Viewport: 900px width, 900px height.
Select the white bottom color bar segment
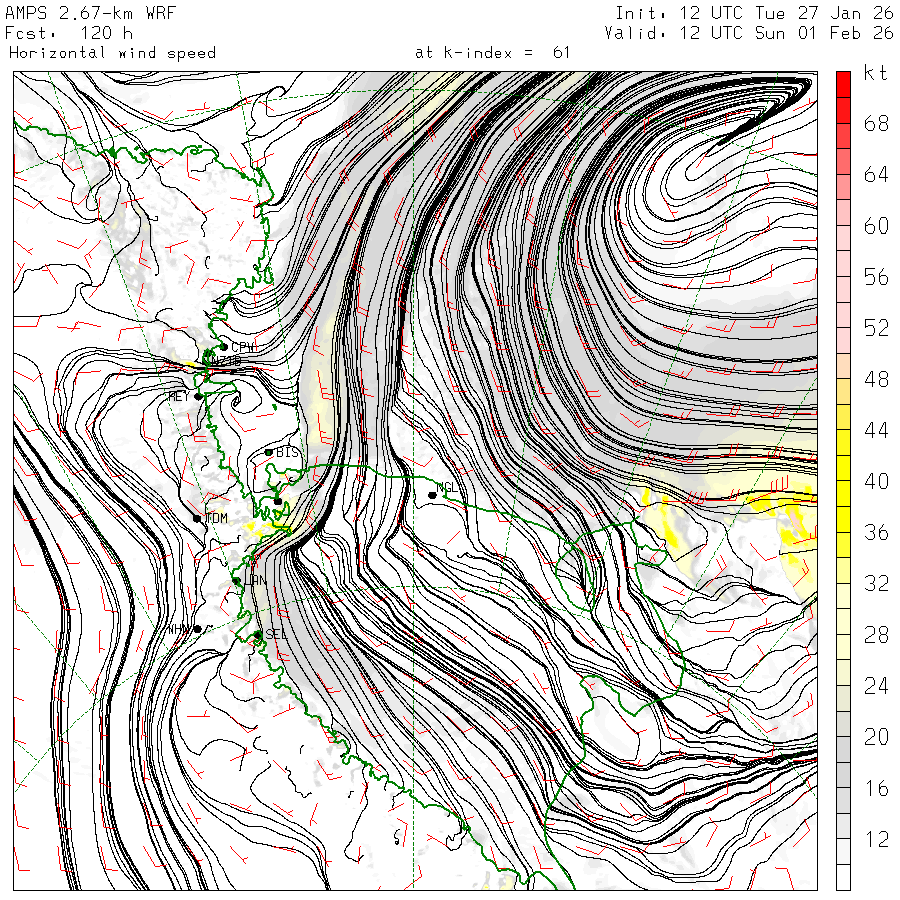pos(843,878)
